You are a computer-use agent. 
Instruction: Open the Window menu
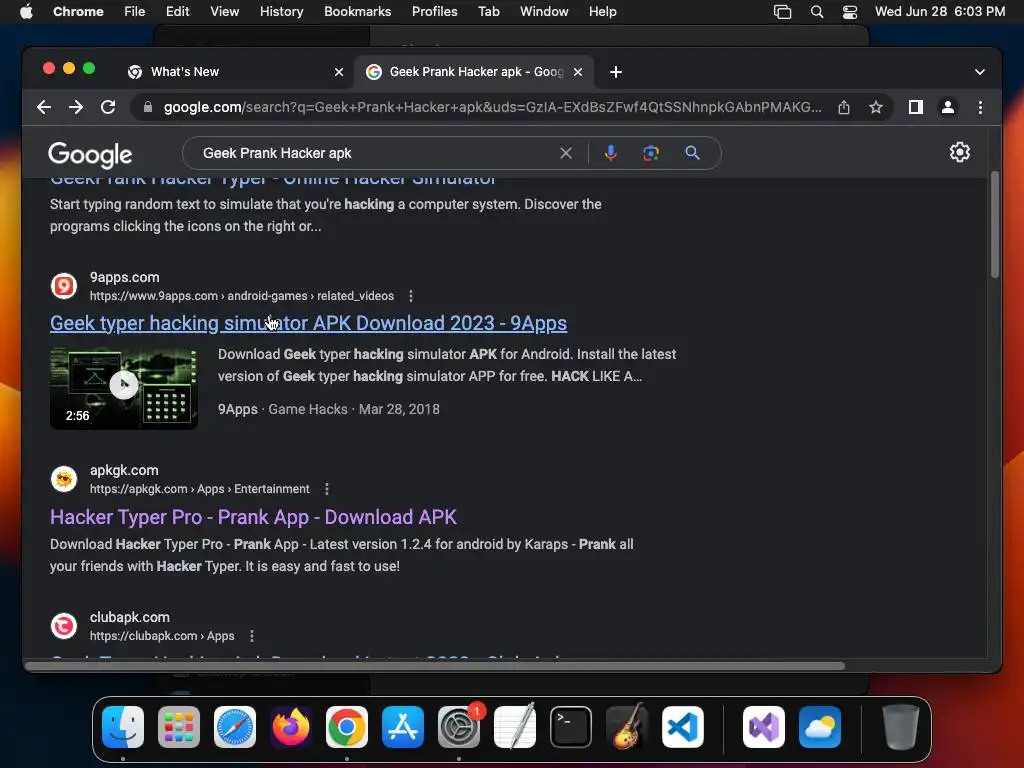pyautogui.click(x=544, y=11)
